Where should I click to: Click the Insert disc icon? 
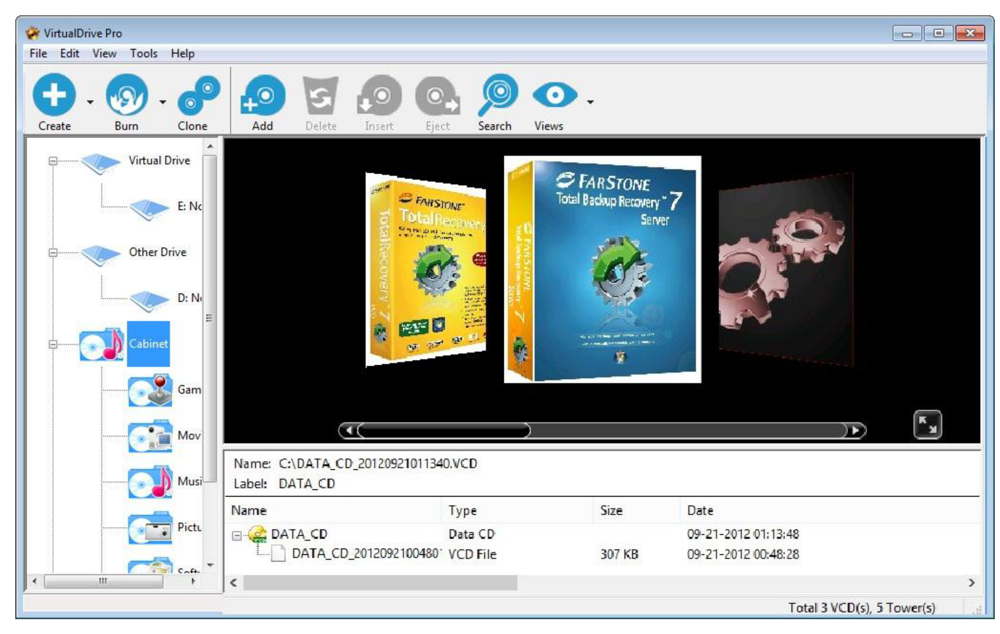tap(379, 96)
